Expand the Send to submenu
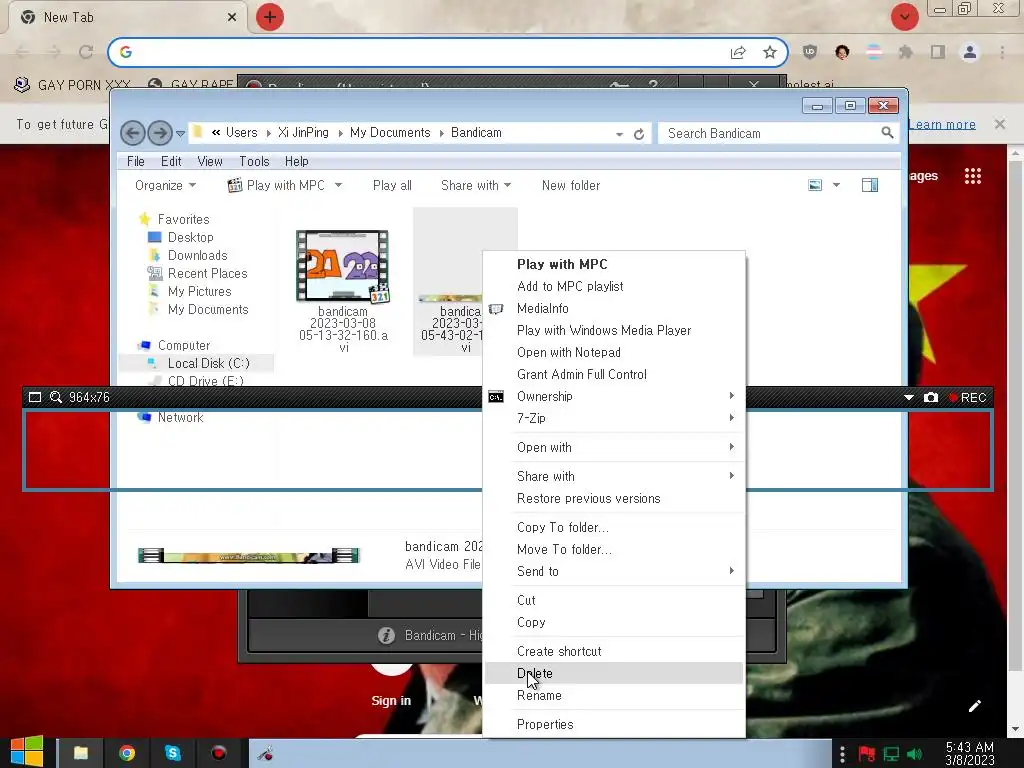This screenshot has height=768, width=1024. (x=614, y=571)
